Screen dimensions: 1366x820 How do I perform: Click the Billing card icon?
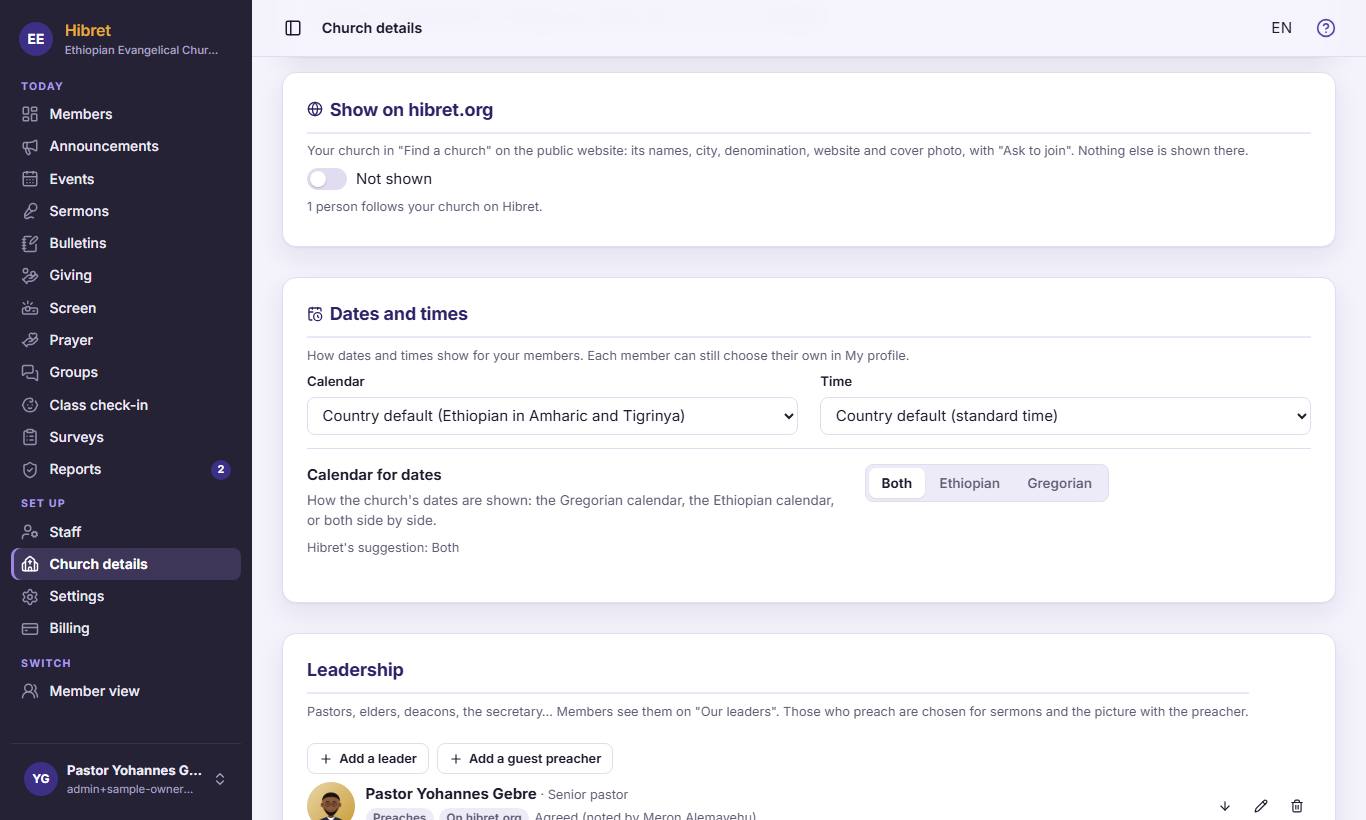point(30,628)
